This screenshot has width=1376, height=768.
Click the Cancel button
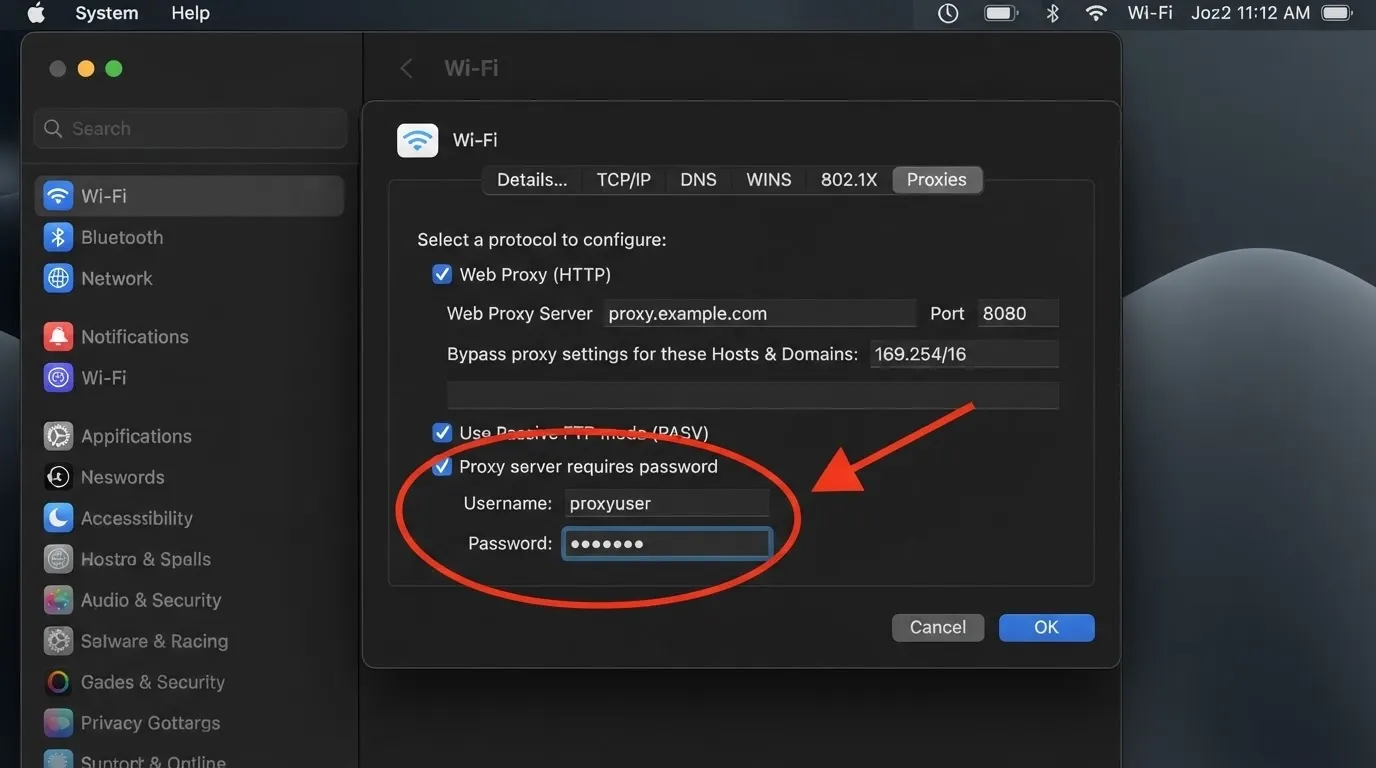coord(938,627)
